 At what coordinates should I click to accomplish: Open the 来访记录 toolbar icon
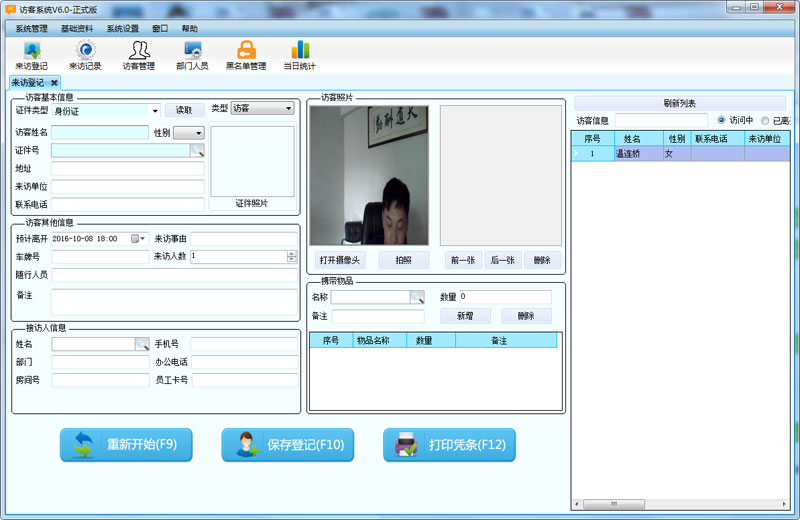point(85,55)
